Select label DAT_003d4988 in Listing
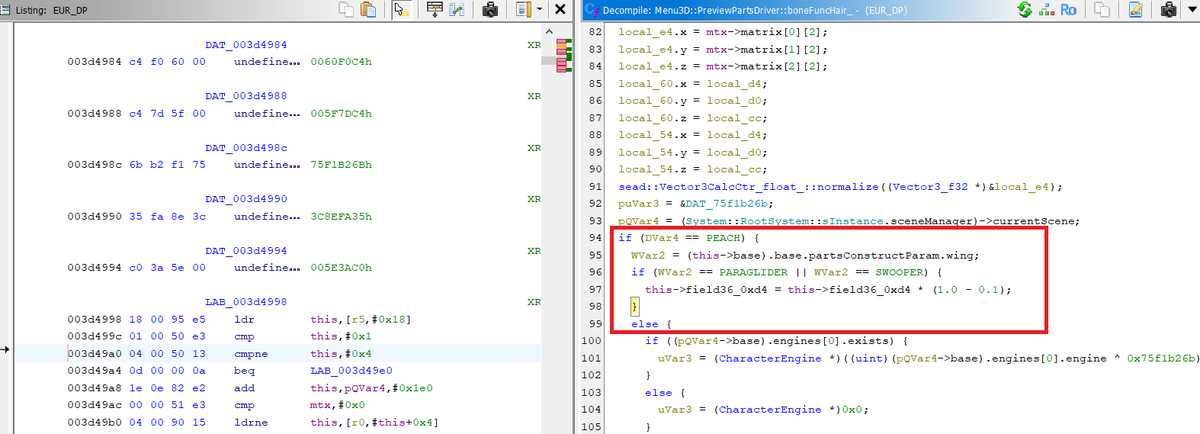The width and height of the screenshot is (1200, 434). [x=245, y=96]
